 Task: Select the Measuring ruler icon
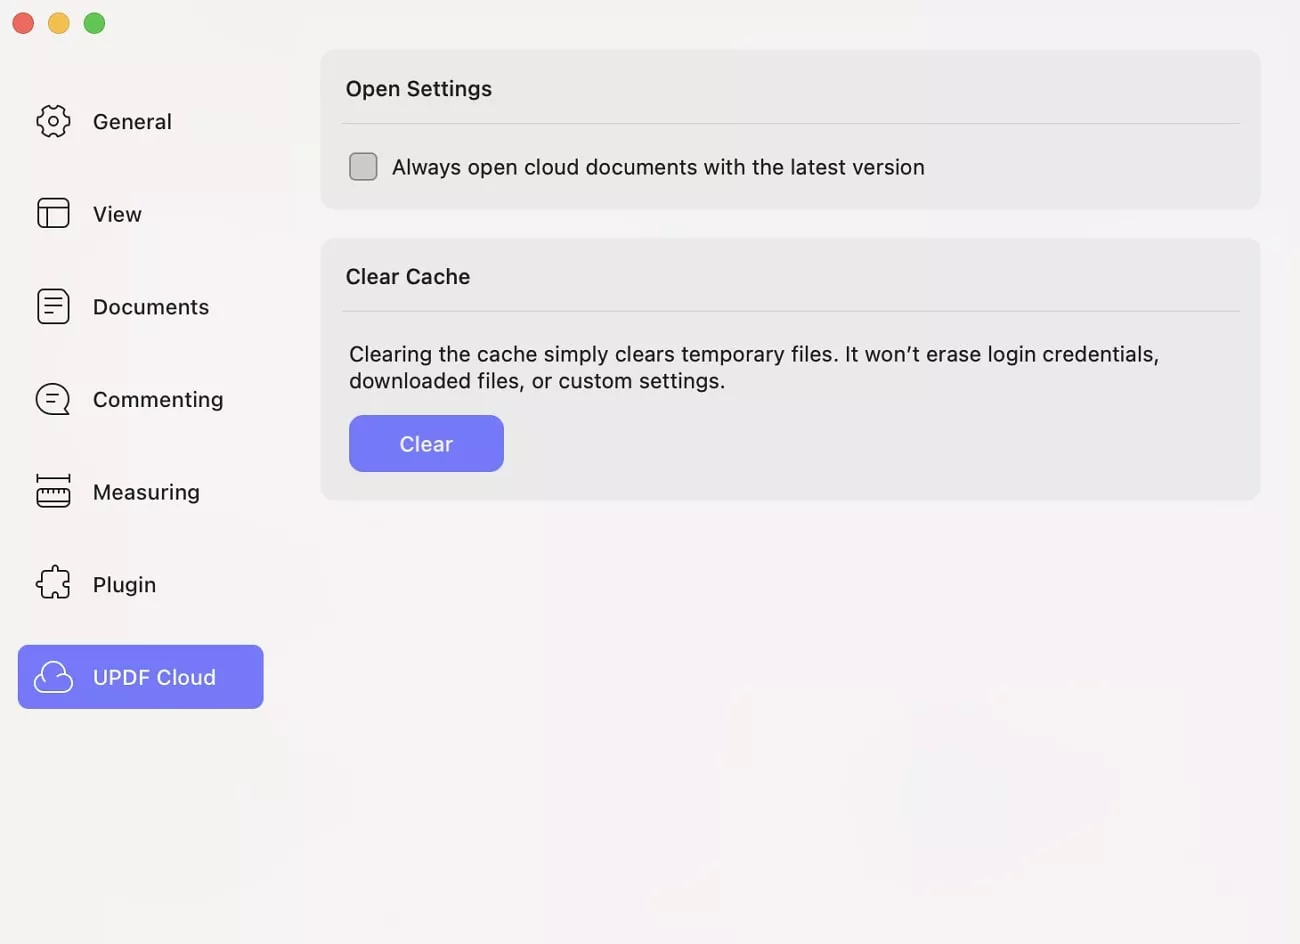pos(53,491)
